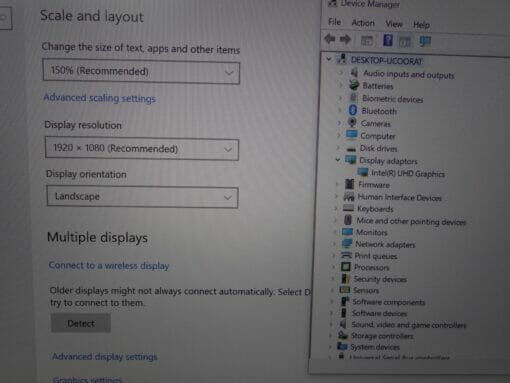Select the DESKTOP-UCOORAT computer name
510x383 pixels.
click(x=386, y=61)
